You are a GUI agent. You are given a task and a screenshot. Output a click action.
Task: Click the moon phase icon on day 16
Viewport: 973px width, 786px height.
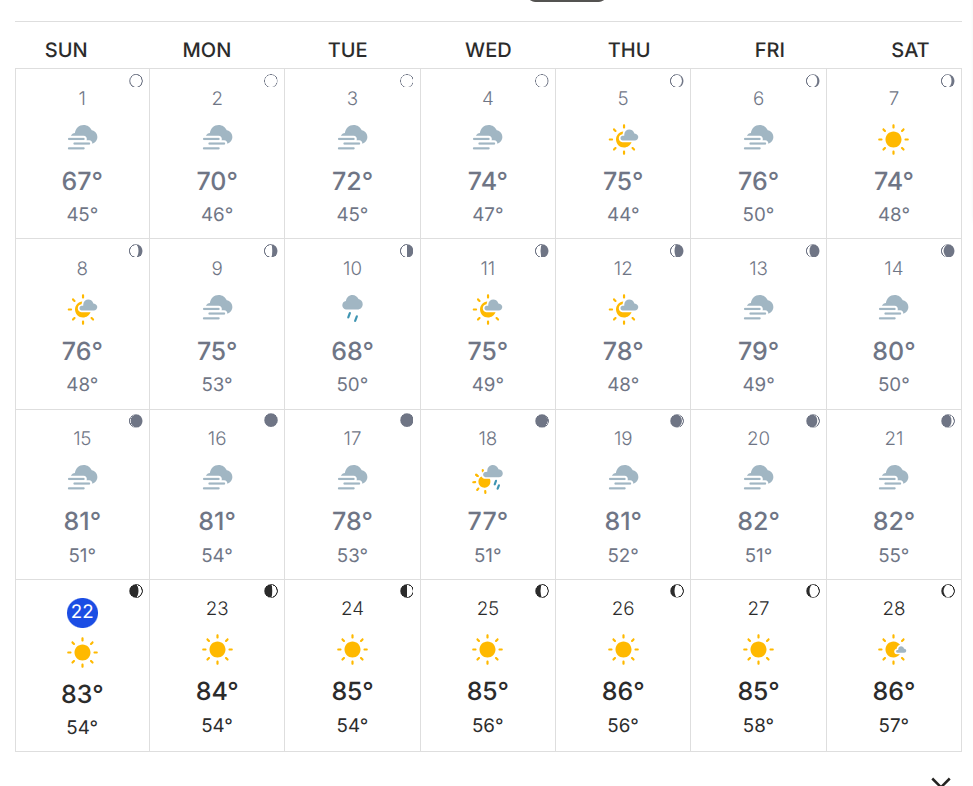point(271,421)
